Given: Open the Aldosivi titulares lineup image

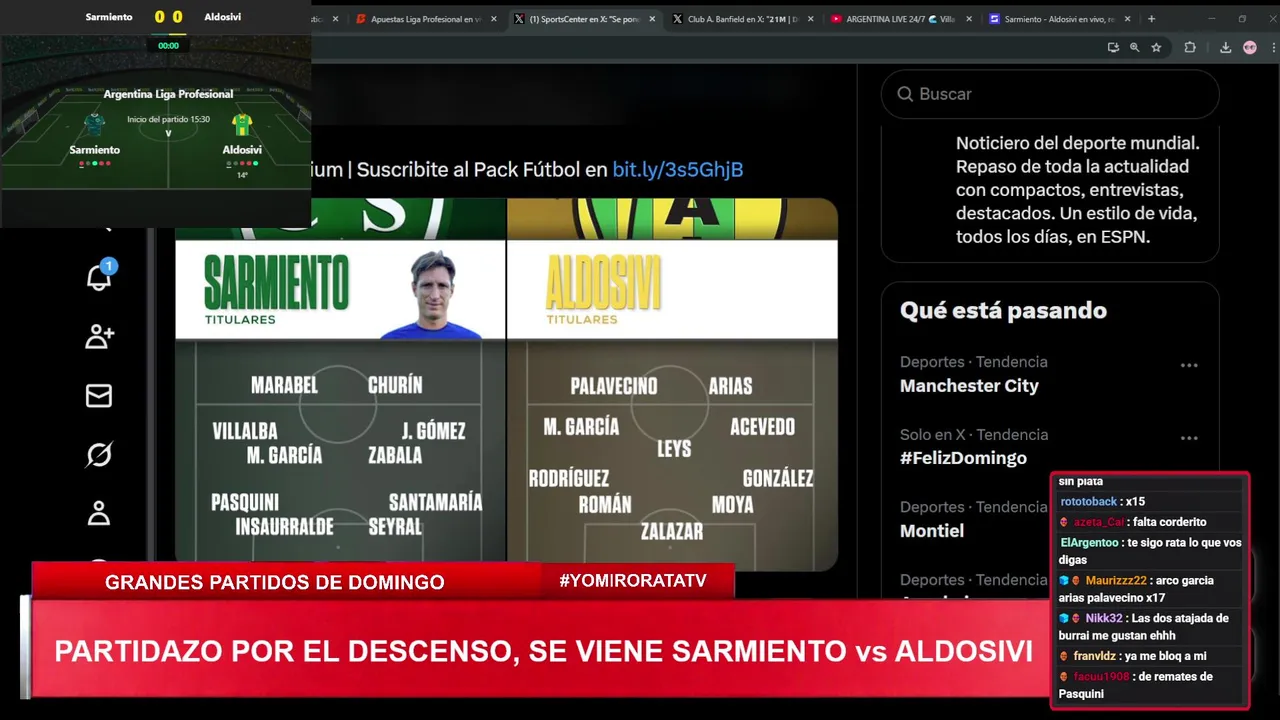Looking at the screenshot, I should (x=672, y=384).
